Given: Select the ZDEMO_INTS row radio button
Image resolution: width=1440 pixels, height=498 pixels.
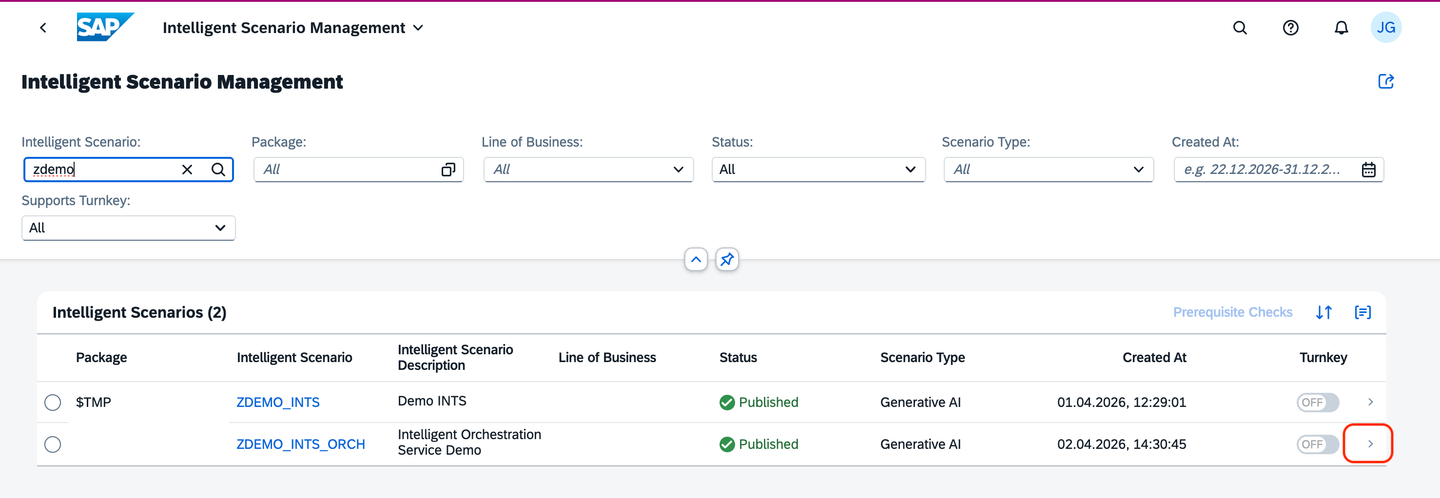Looking at the screenshot, I should click(x=53, y=402).
